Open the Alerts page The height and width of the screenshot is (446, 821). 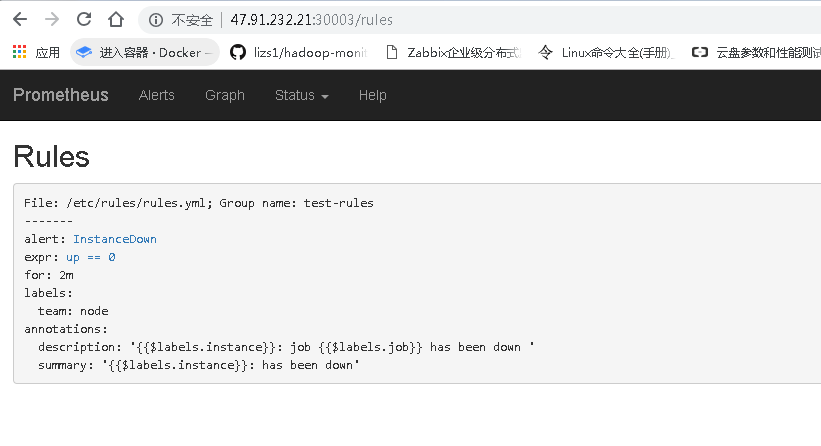(157, 95)
